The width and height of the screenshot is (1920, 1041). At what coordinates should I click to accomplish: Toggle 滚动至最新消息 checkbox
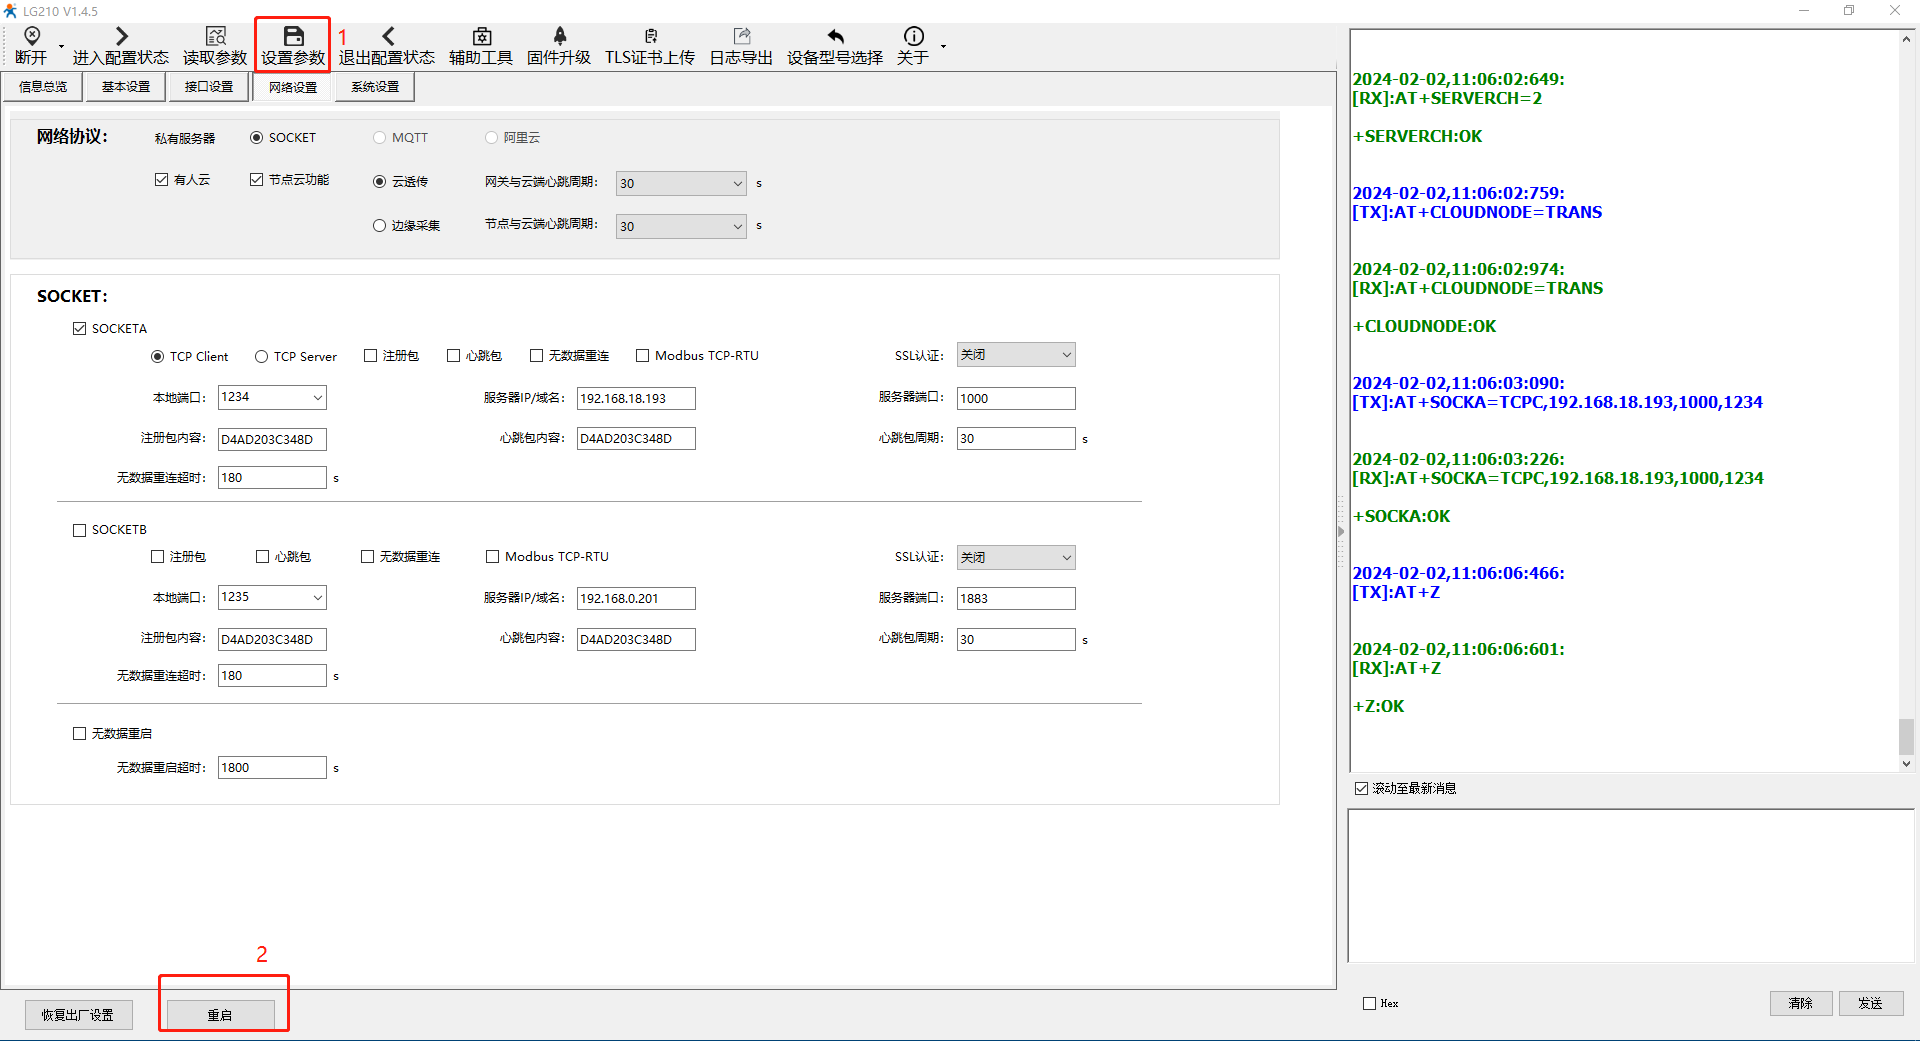coord(1361,789)
